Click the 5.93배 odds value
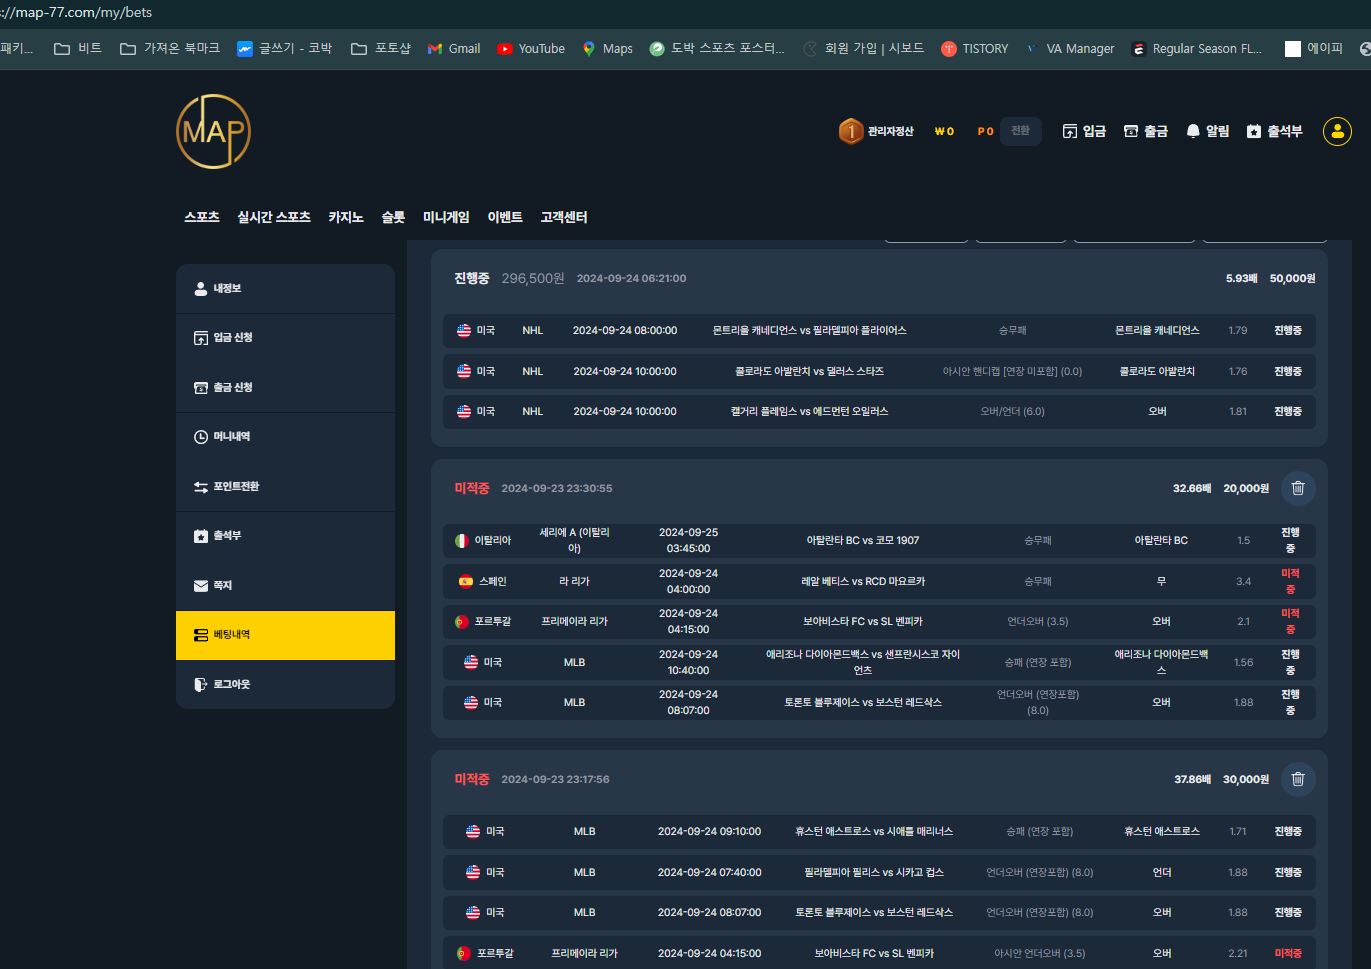1371x969 pixels. click(1241, 278)
